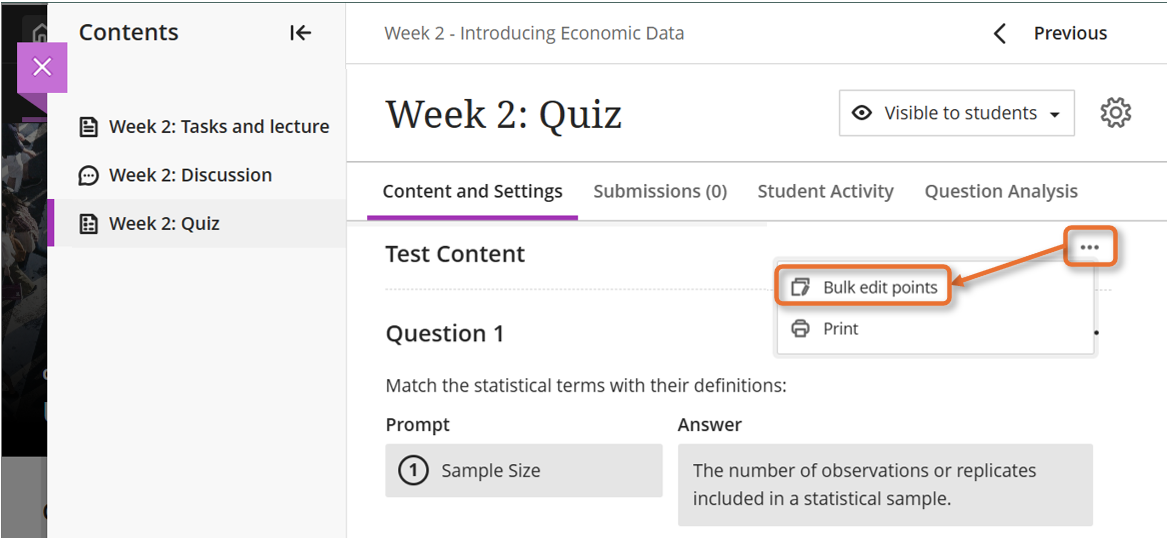The image size is (1167, 538).
Task: Select the Content and Settings tab
Action: [472, 191]
